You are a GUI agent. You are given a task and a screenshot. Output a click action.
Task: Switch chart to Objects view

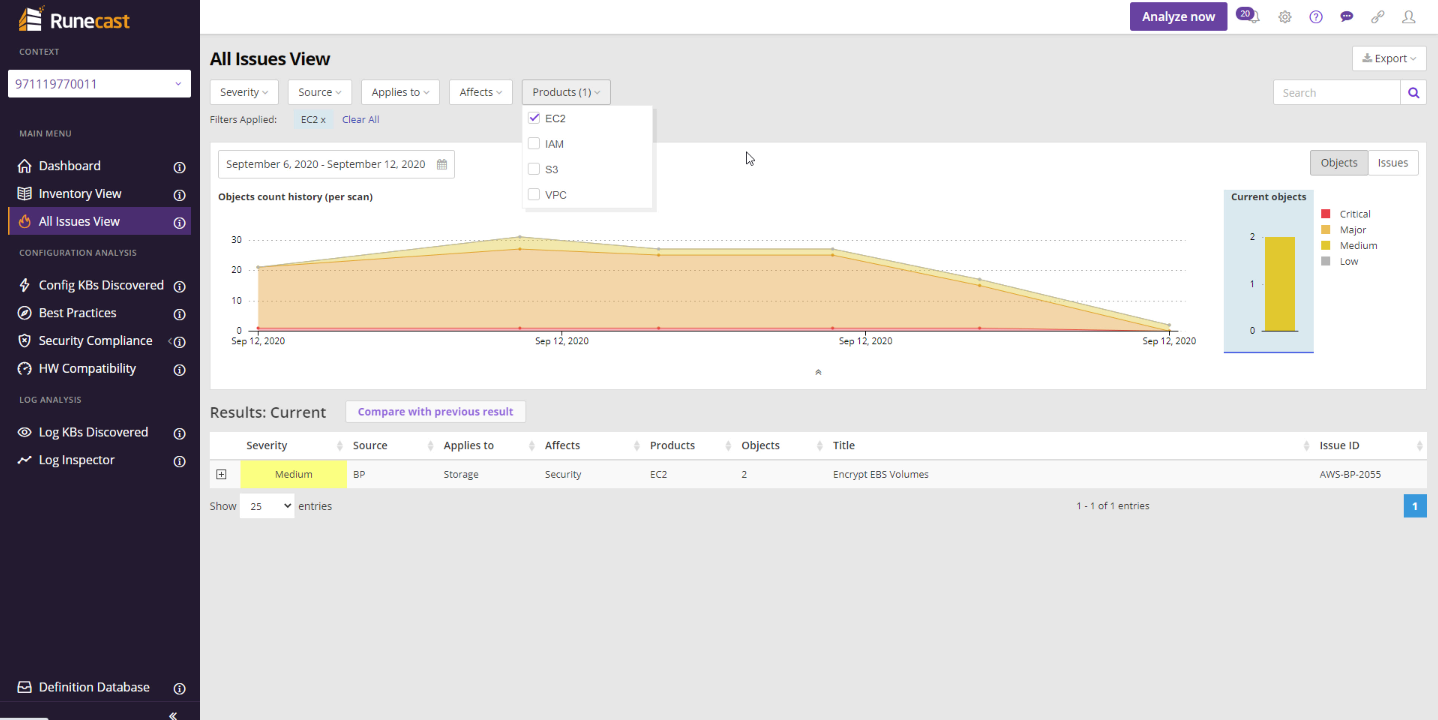coord(1339,163)
